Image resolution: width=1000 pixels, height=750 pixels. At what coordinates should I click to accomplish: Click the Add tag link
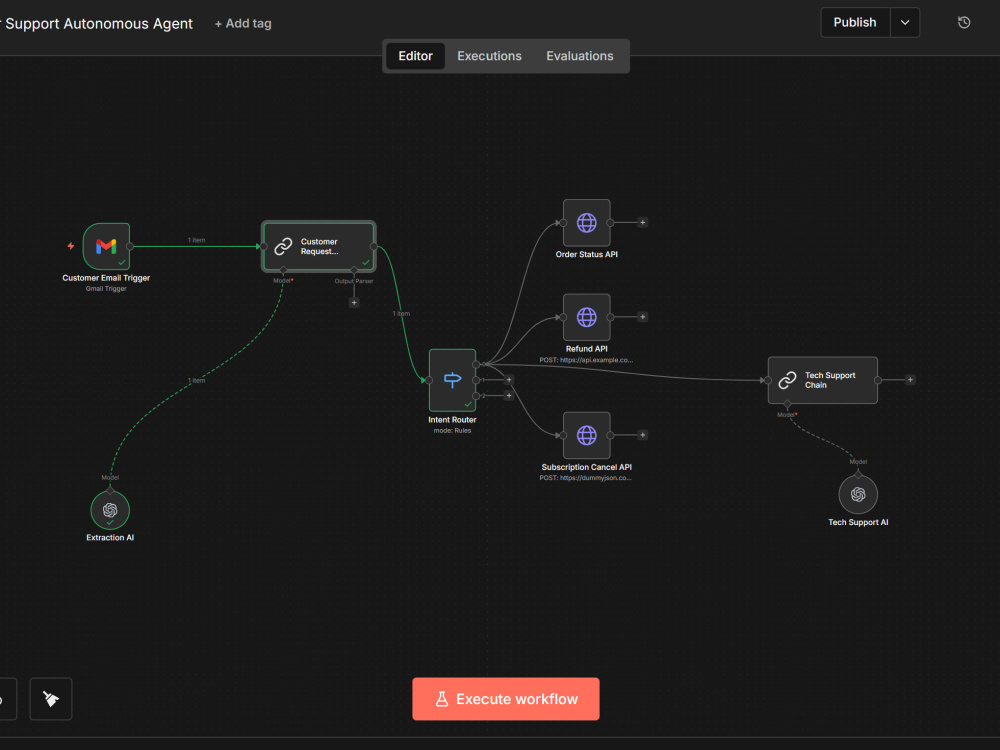tap(243, 24)
